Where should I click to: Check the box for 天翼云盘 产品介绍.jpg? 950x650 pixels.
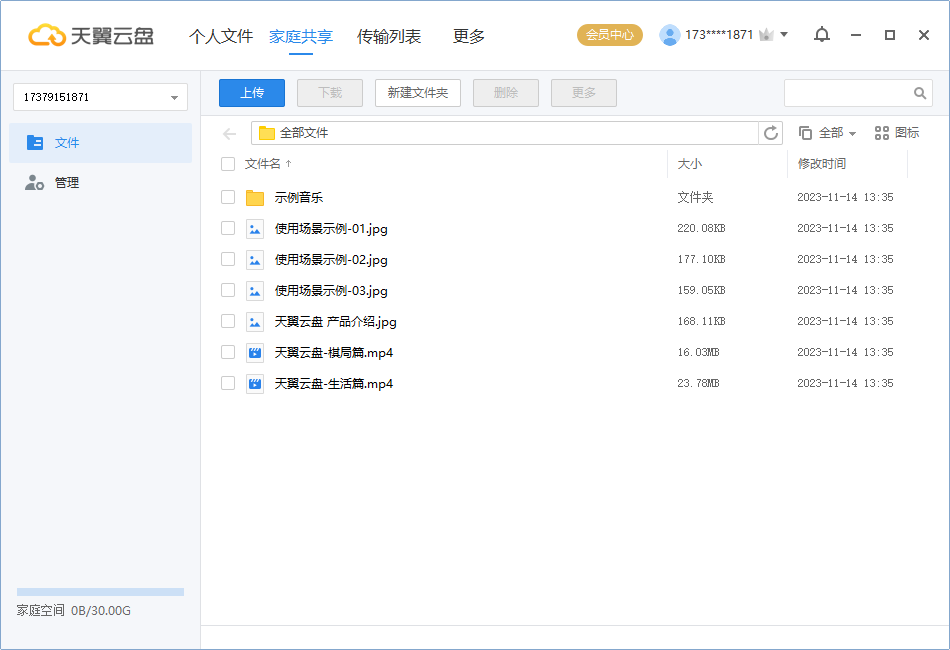point(228,320)
